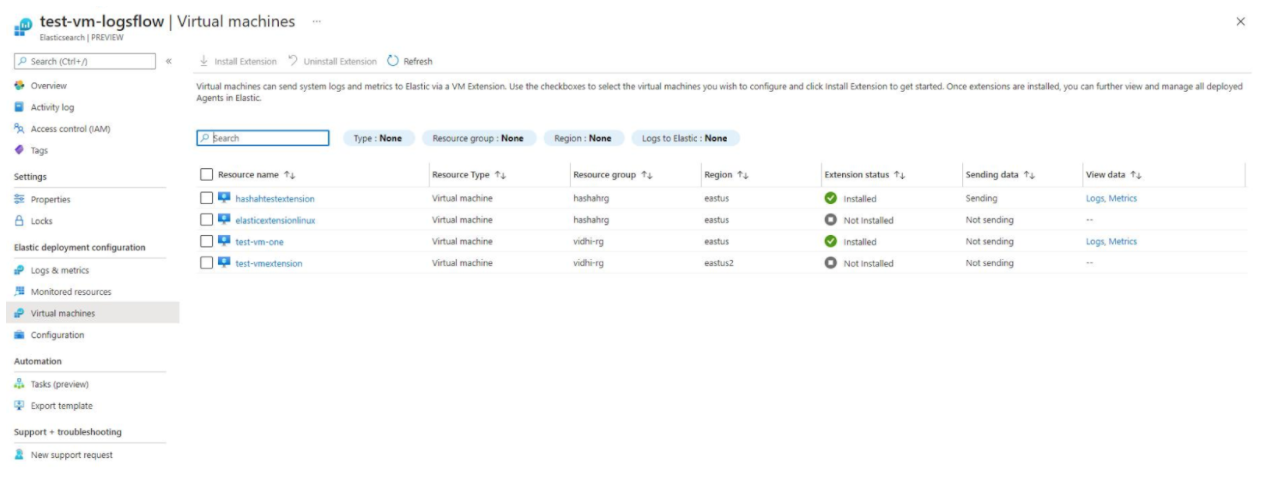Open Activity log from the sidebar icon
Viewport: 1261px width, 480px height.
(x=19, y=107)
